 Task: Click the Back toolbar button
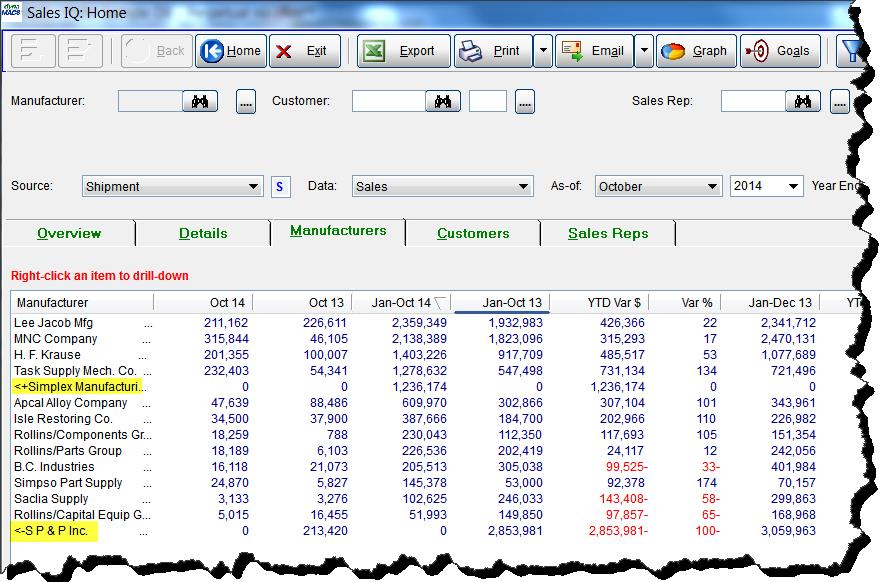click(157, 51)
